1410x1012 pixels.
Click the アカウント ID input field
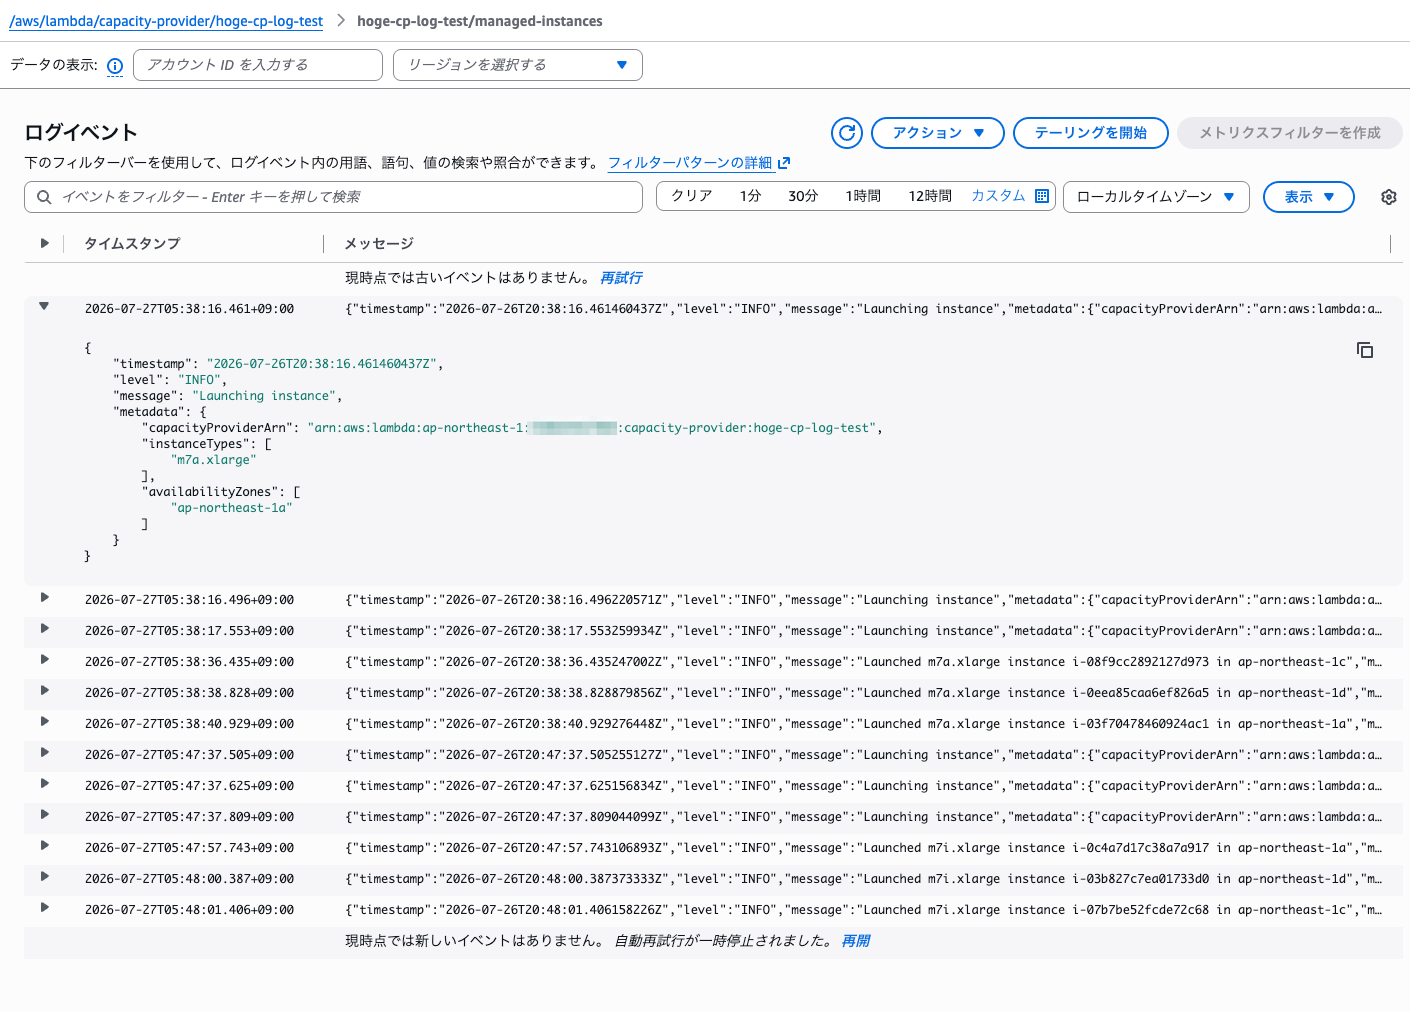tap(258, 65)
